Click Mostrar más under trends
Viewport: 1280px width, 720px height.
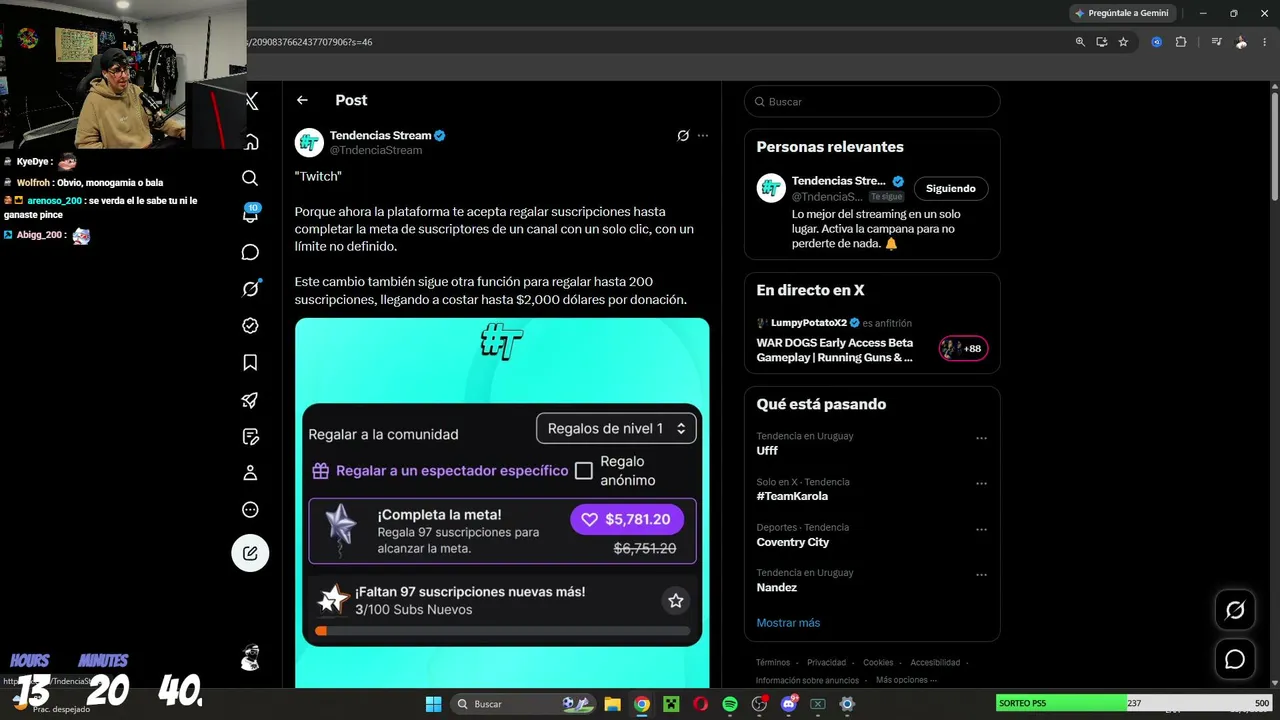point(788,623)
